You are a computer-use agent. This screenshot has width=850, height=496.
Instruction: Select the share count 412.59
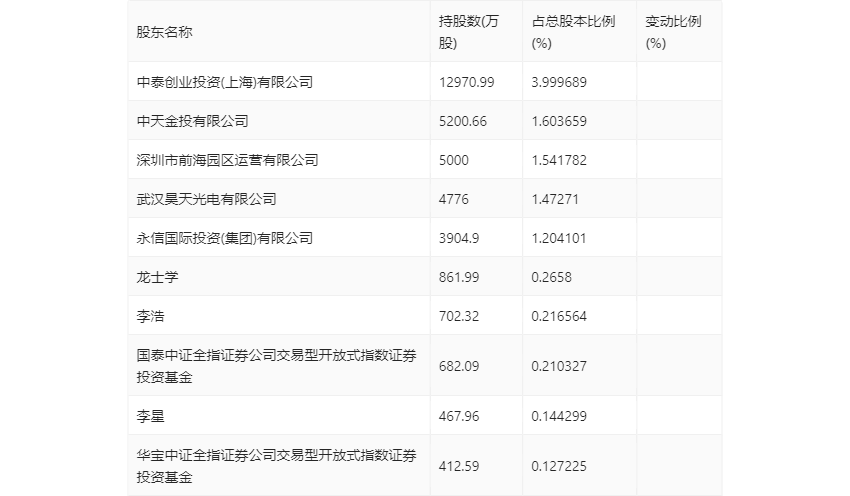459,466
